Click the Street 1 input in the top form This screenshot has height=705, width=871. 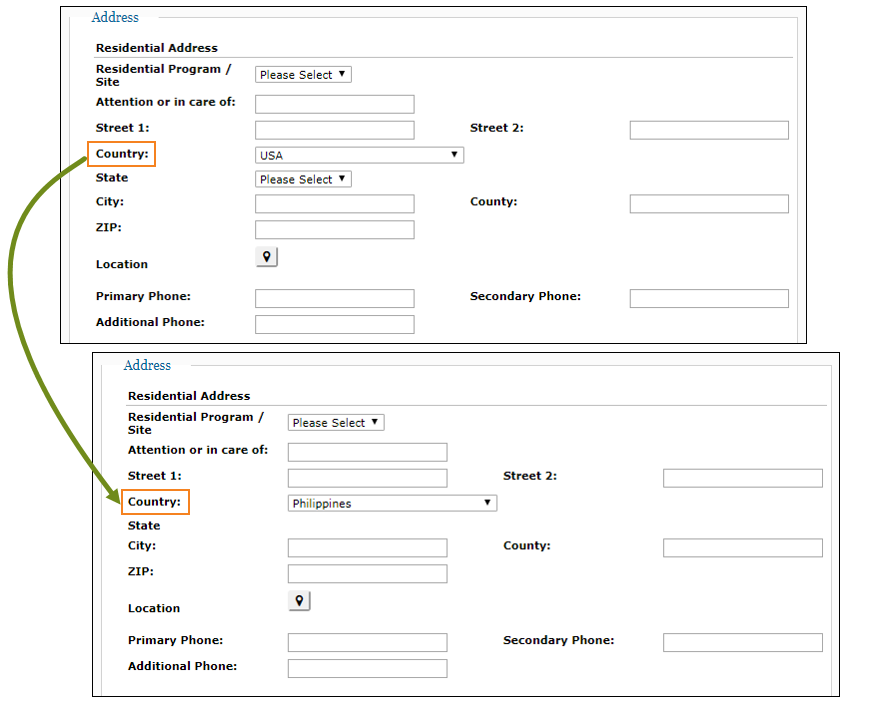(x=334, y=129)
